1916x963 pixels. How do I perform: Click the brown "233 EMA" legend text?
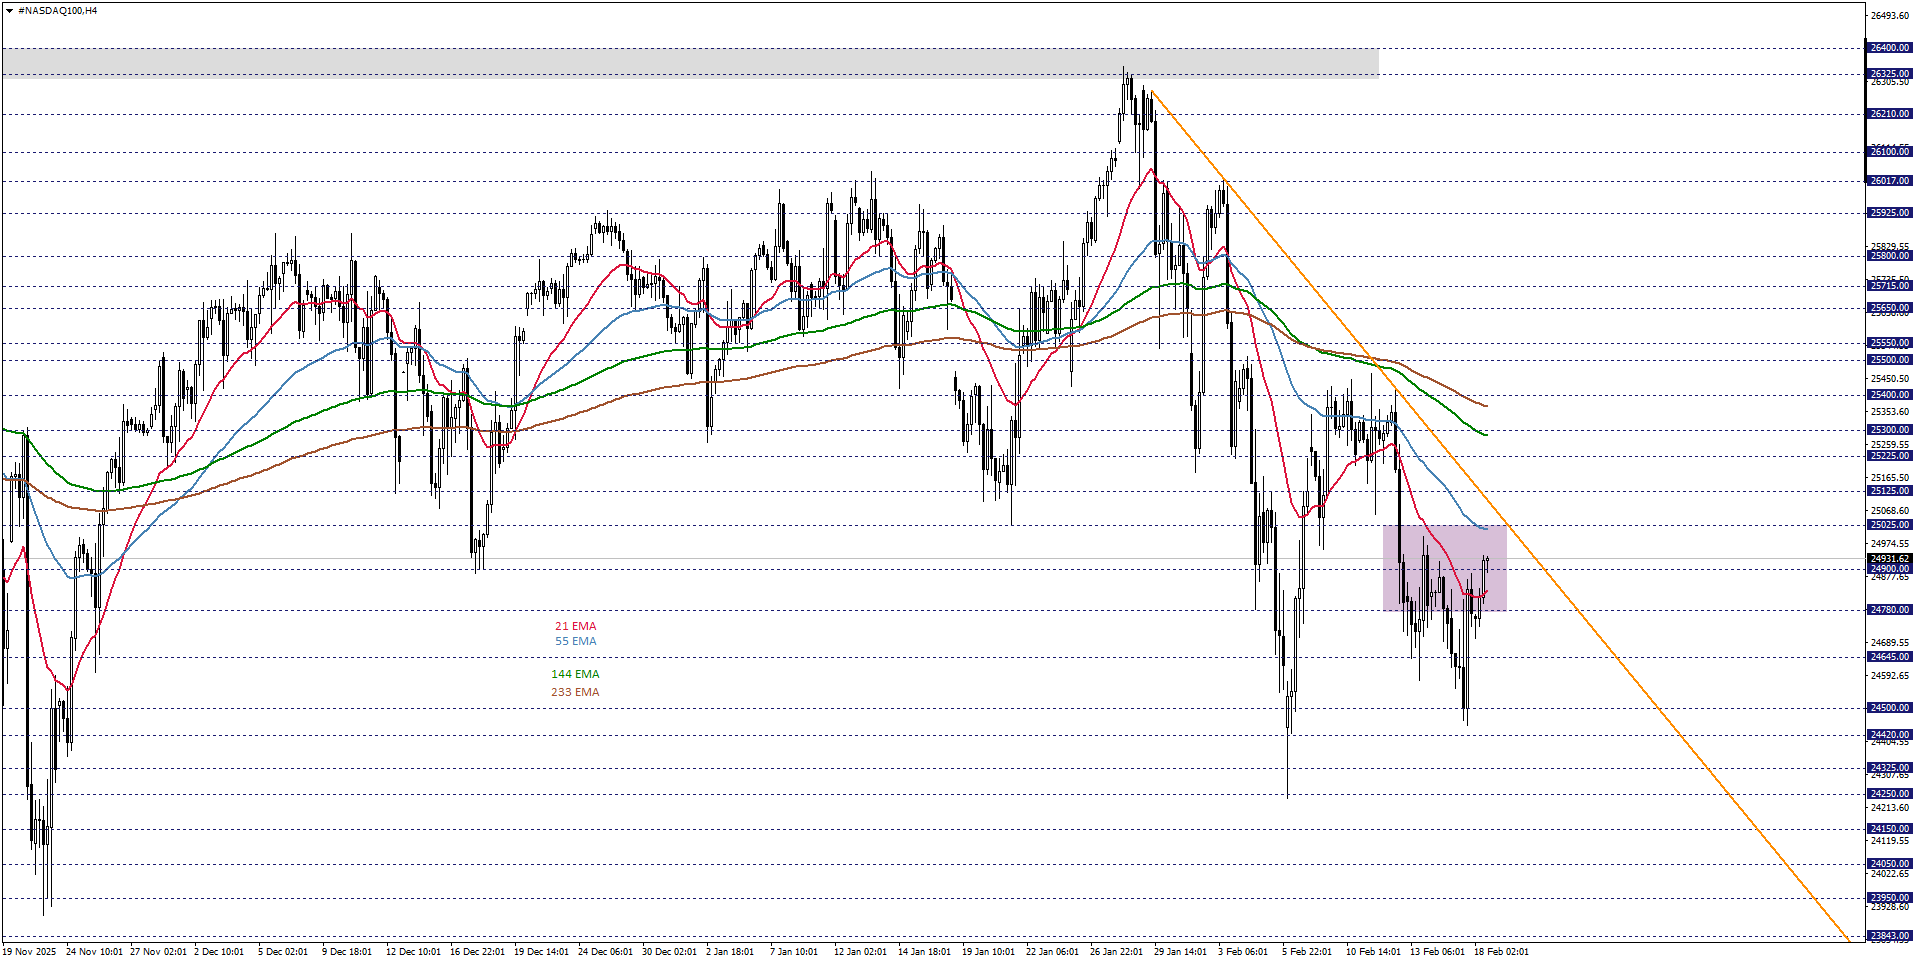tap(577, 691)
